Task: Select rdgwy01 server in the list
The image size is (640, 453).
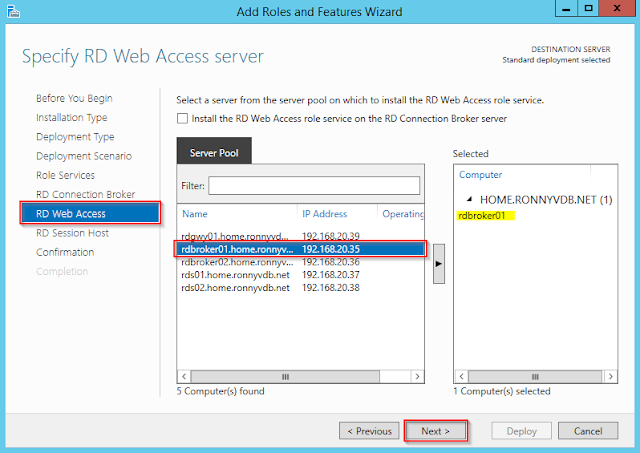Action: pyautogui.click(x=235, y=235)
